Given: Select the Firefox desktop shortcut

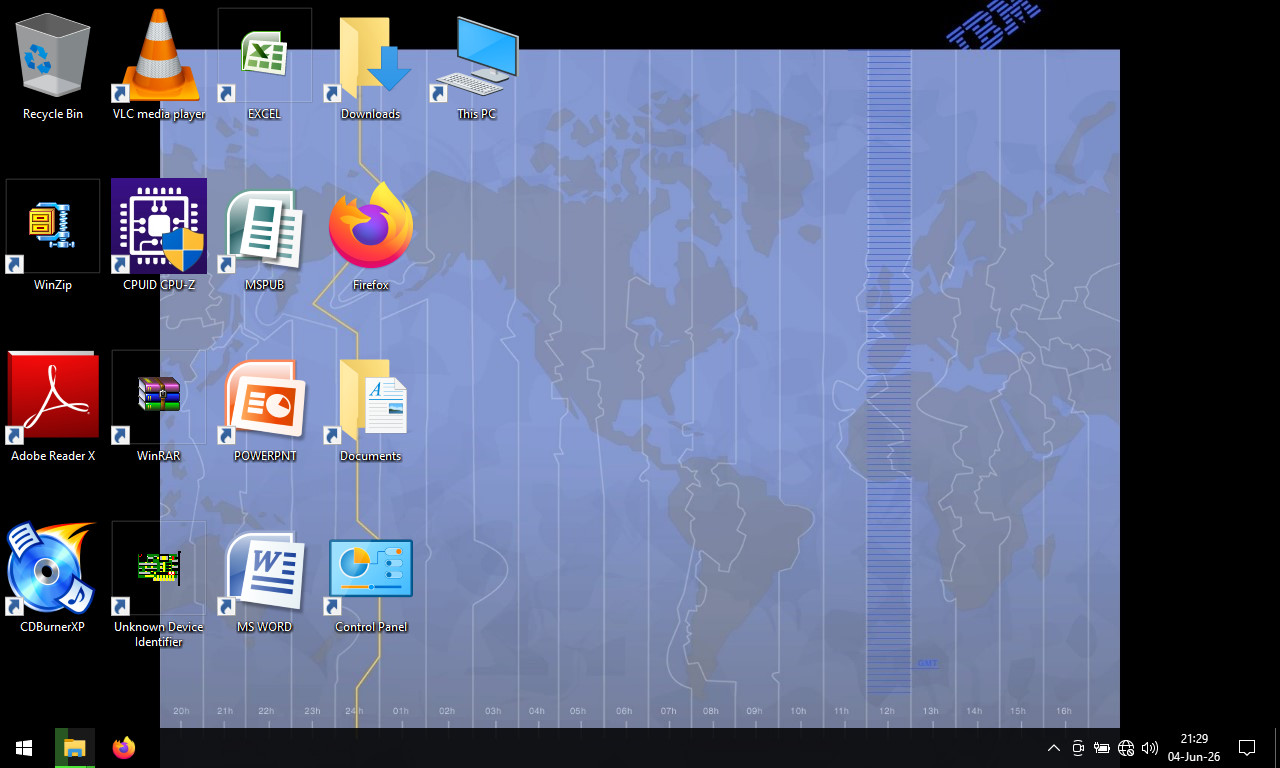Looking at the screenshot, I should (370, 236).
